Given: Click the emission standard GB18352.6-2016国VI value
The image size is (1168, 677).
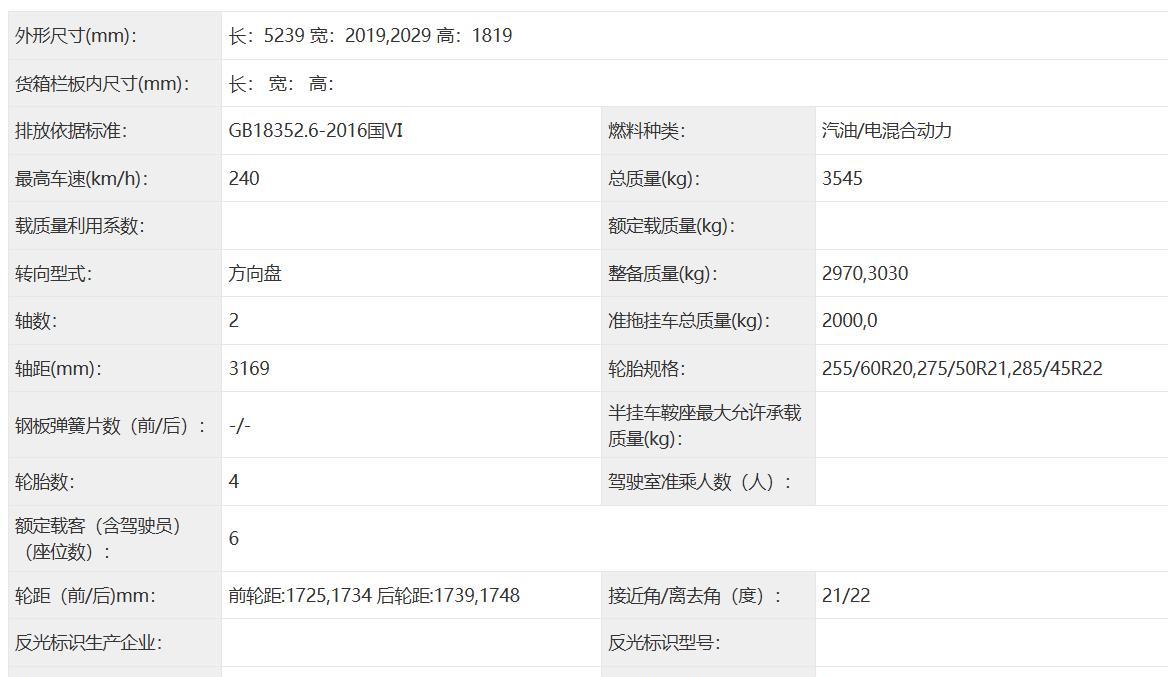Looking at the screenshot, I should tap(316, 131).
